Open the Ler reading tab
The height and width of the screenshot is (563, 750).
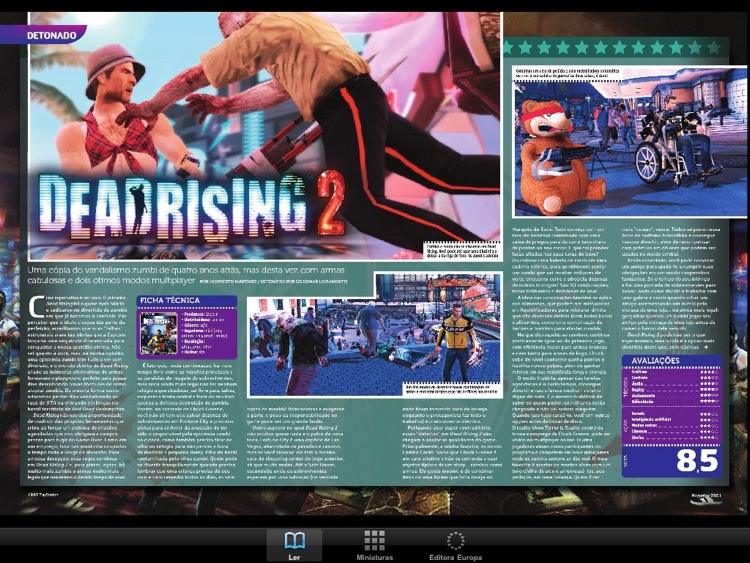(294, 545)
